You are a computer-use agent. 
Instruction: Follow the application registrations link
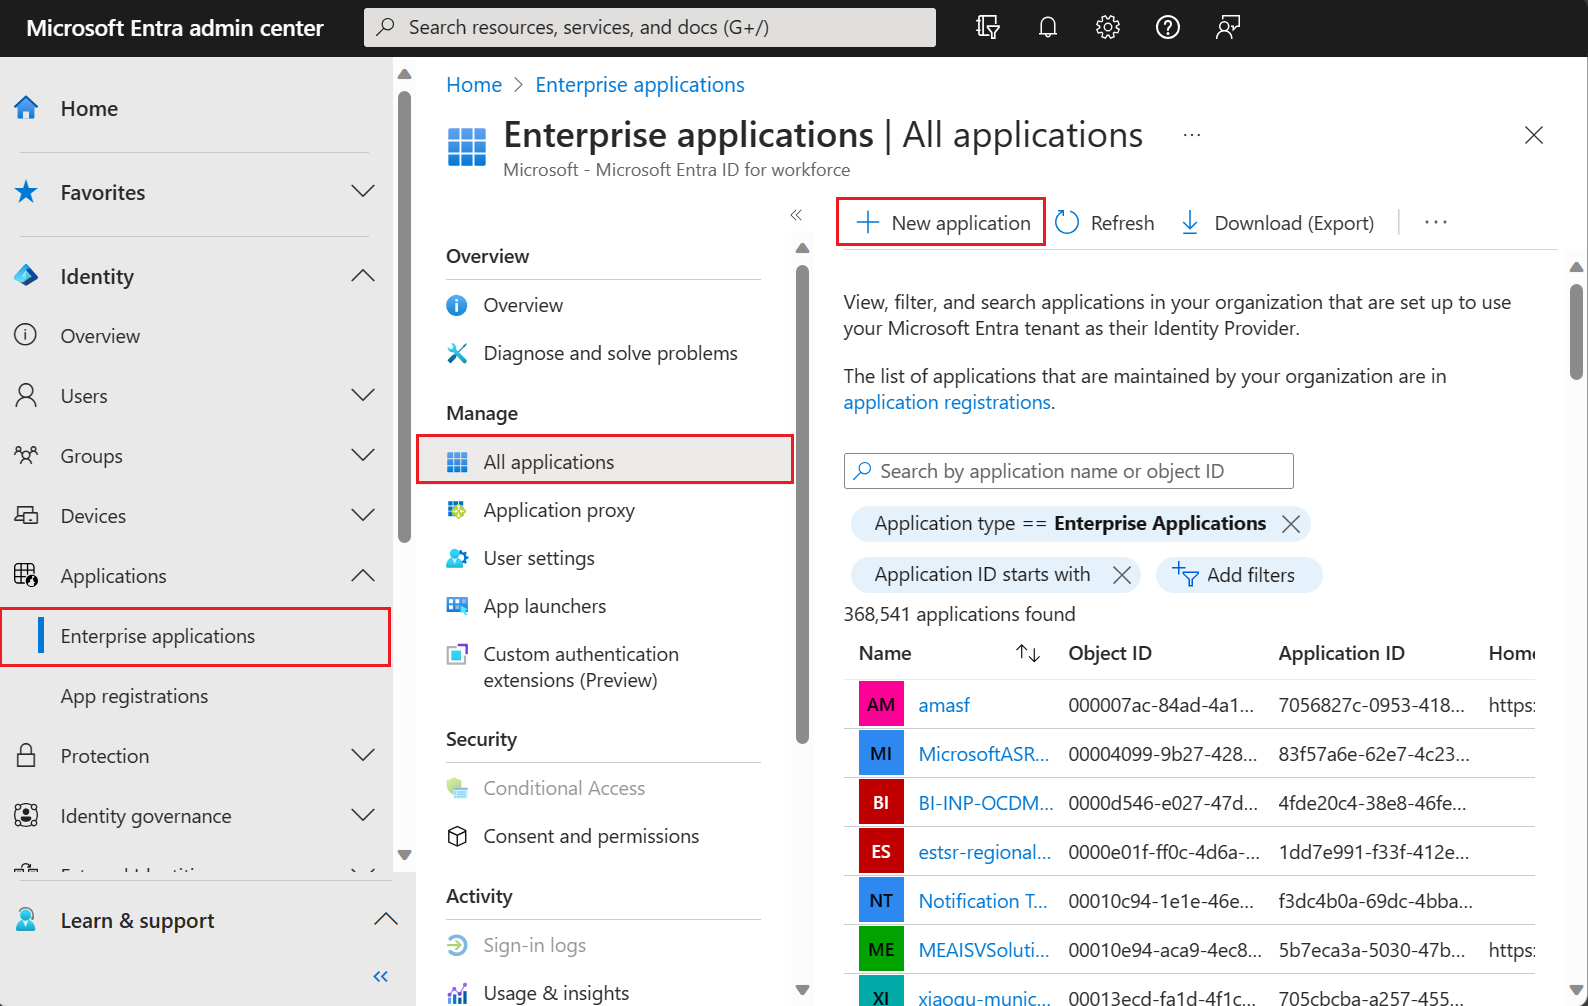pos(947,402)
